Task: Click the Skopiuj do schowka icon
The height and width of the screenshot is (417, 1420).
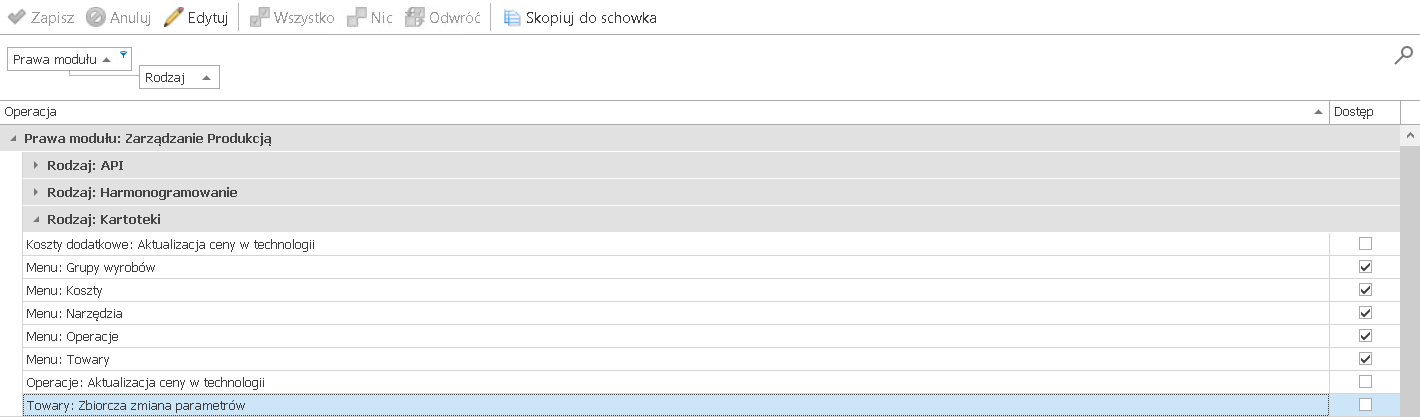Action: [x=512, y=18]
